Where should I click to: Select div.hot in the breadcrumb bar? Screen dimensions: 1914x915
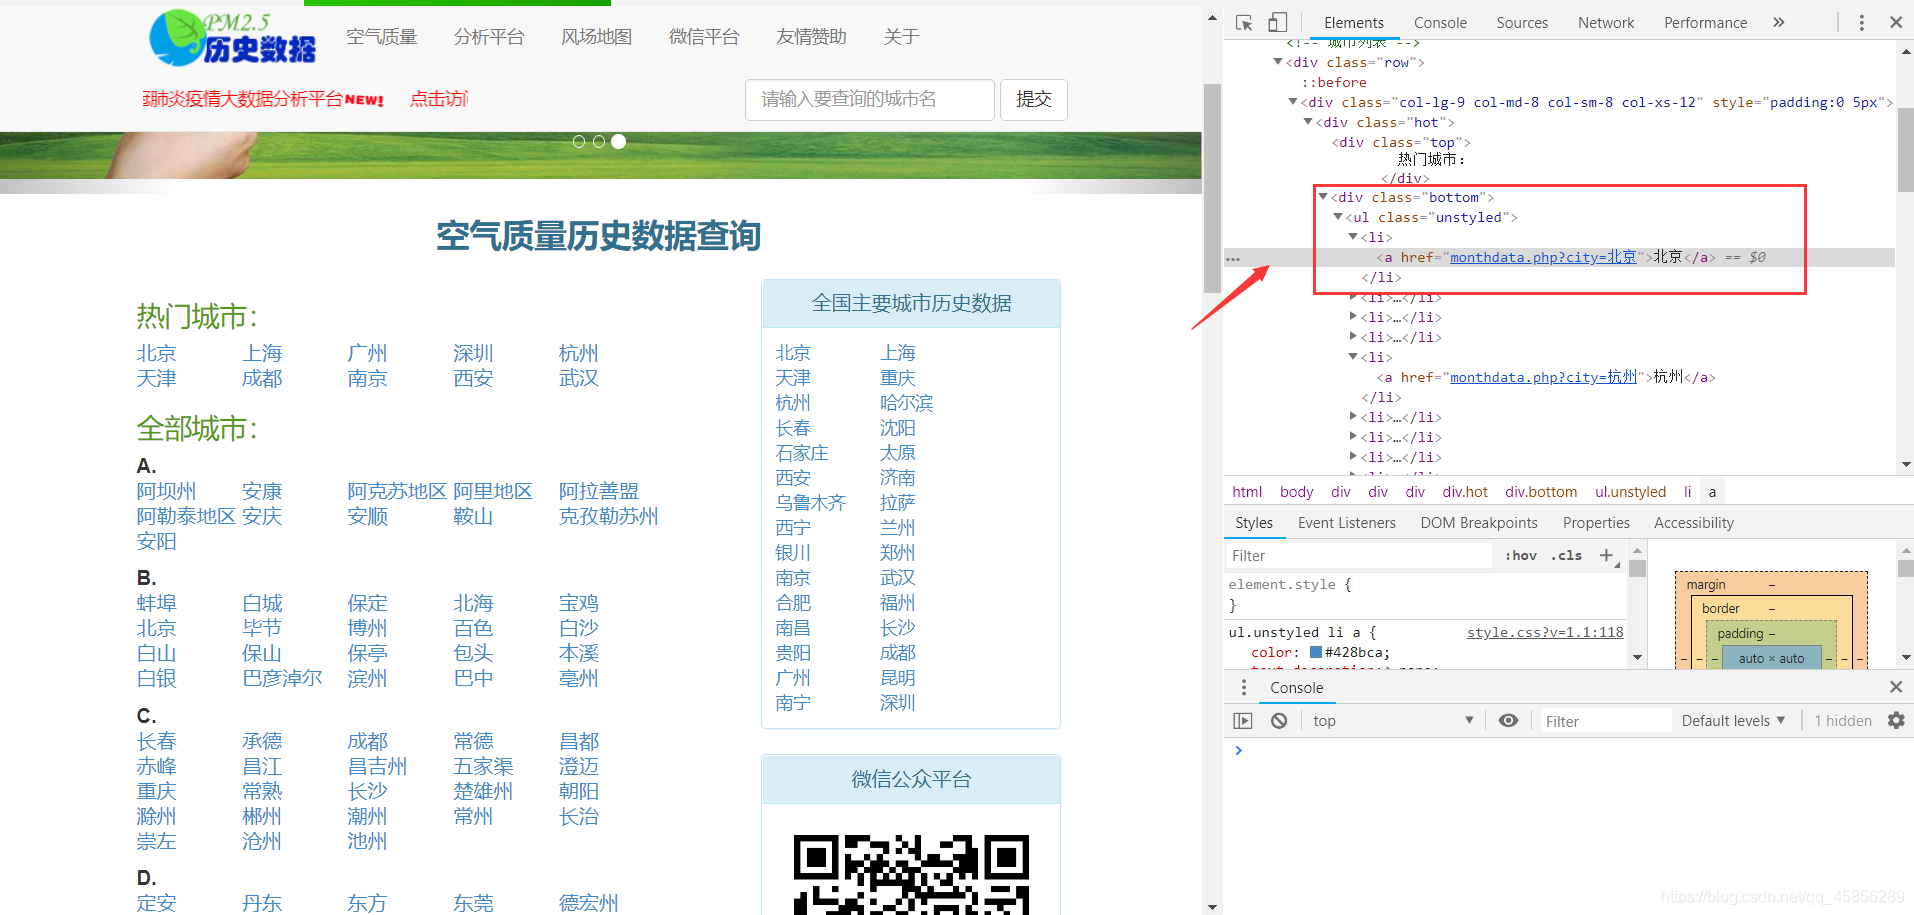[1464, 491]
